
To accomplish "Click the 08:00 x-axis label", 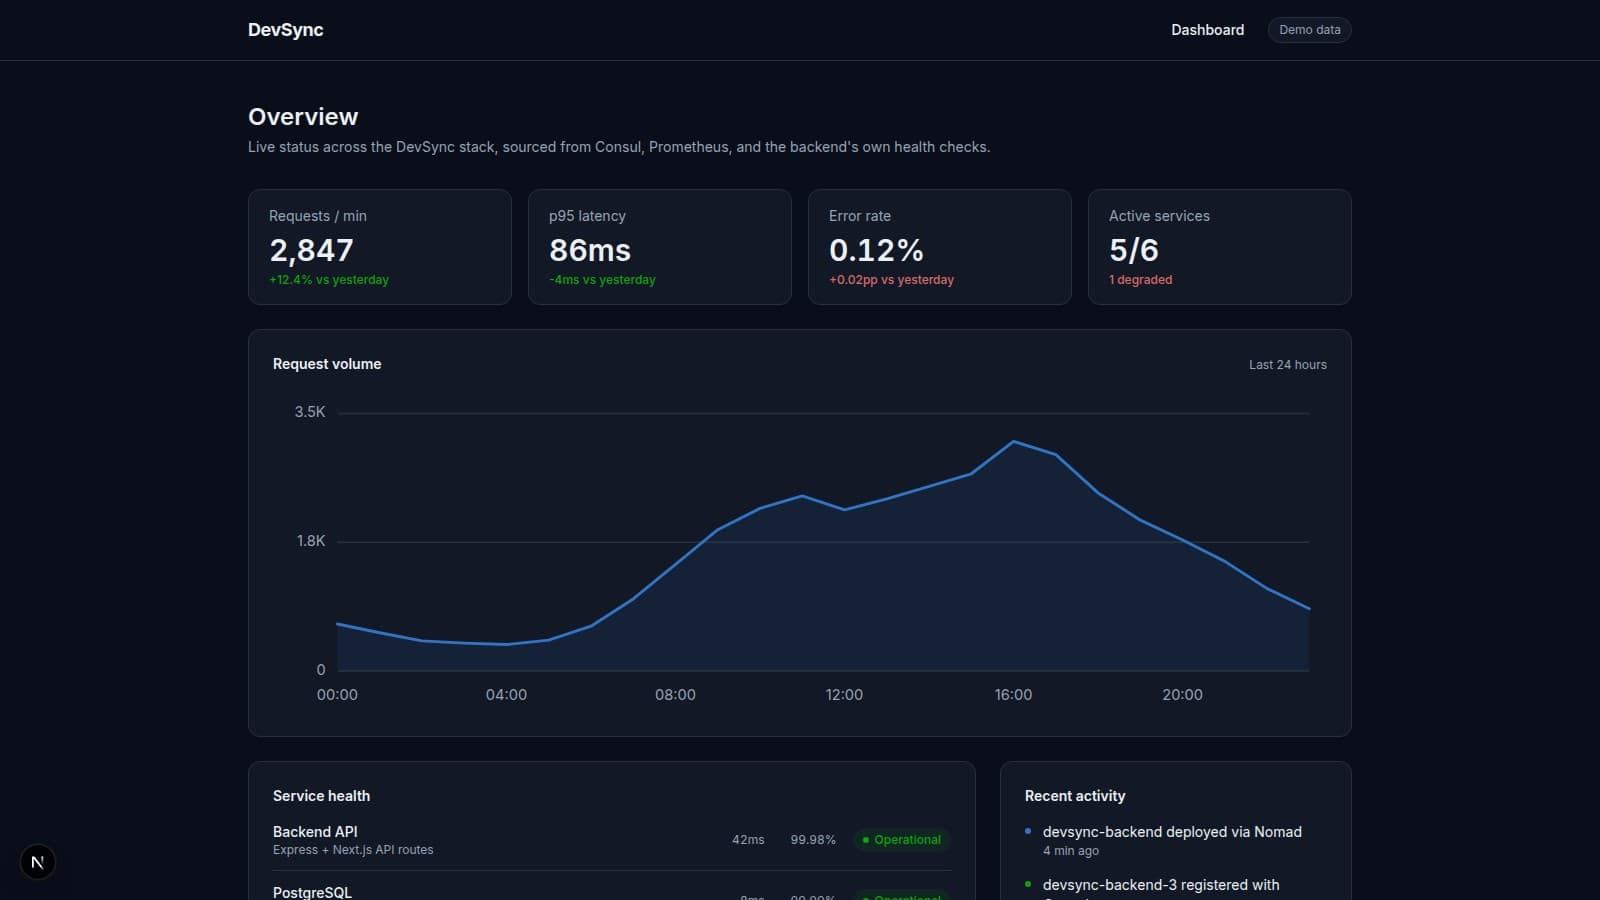I will pos(675,695).
